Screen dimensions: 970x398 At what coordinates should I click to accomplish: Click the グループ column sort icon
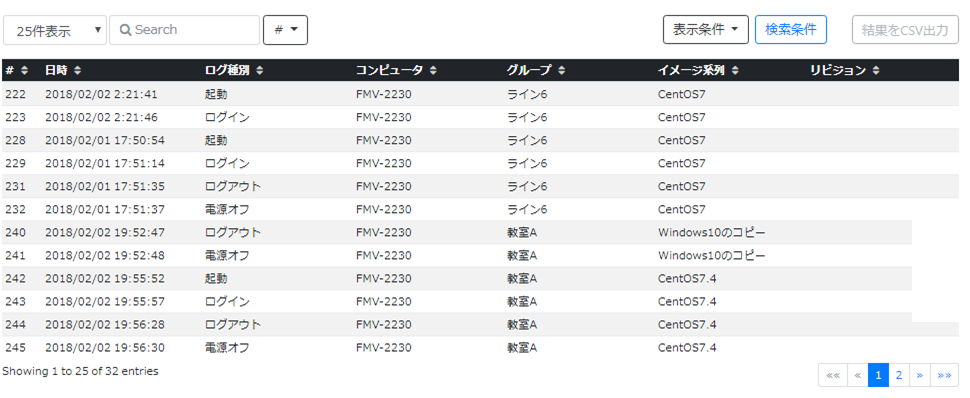click(x=561, y=71)
